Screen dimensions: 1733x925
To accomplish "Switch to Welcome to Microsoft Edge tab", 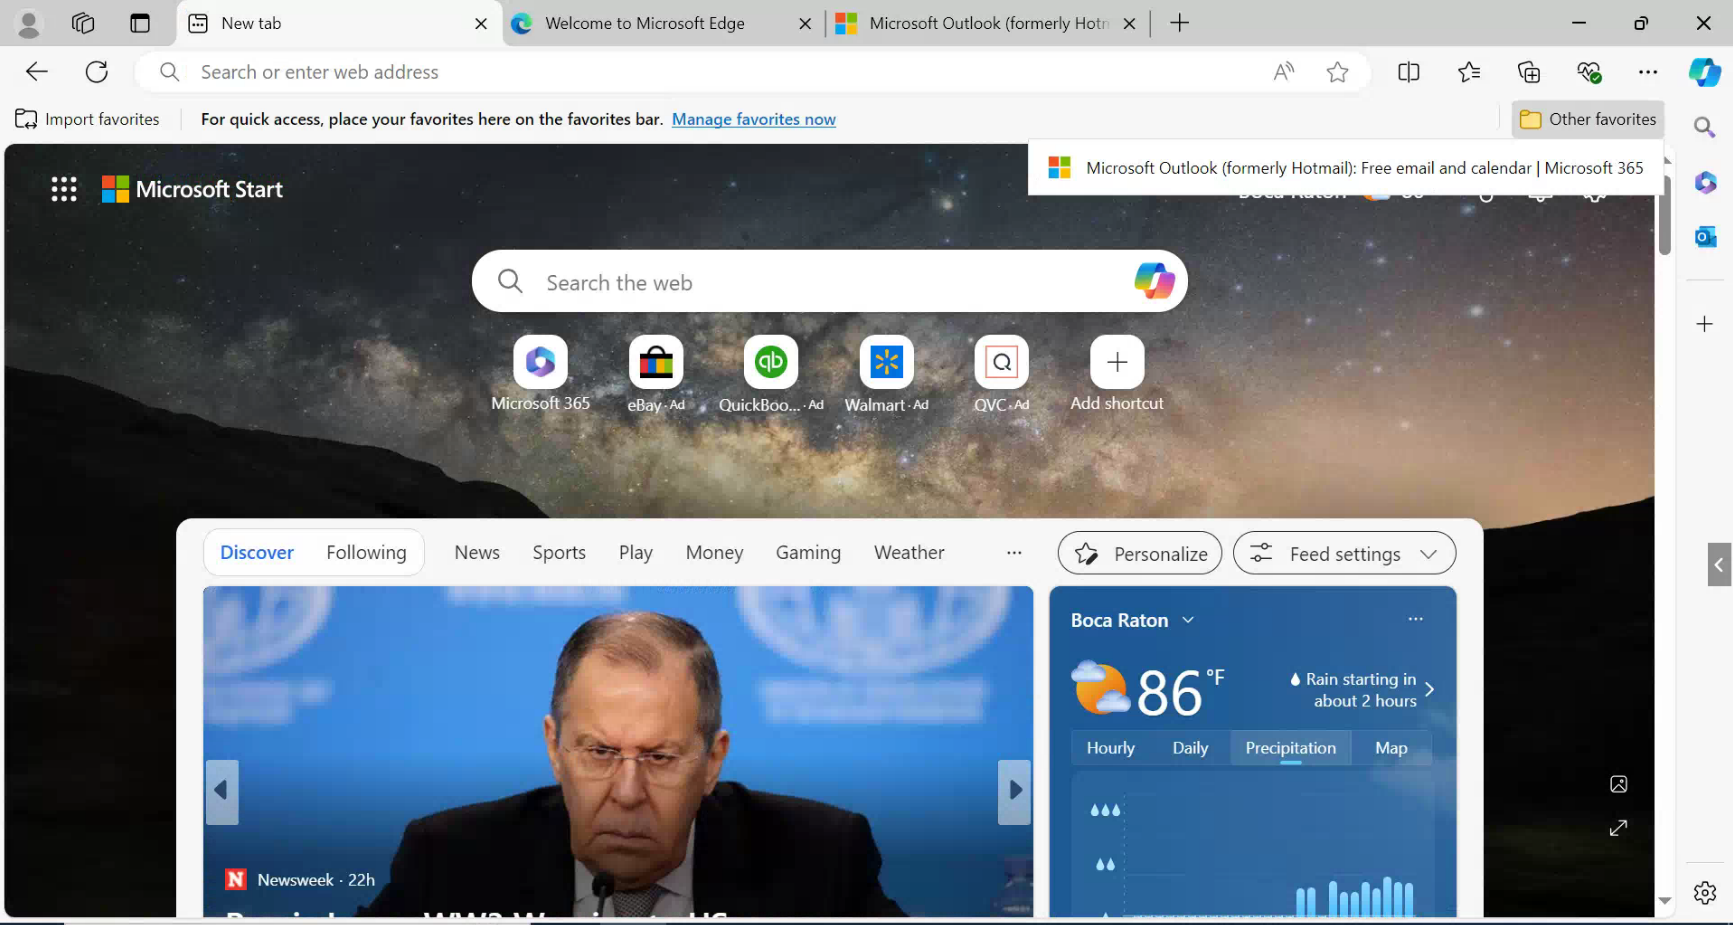I will (645, 23).
